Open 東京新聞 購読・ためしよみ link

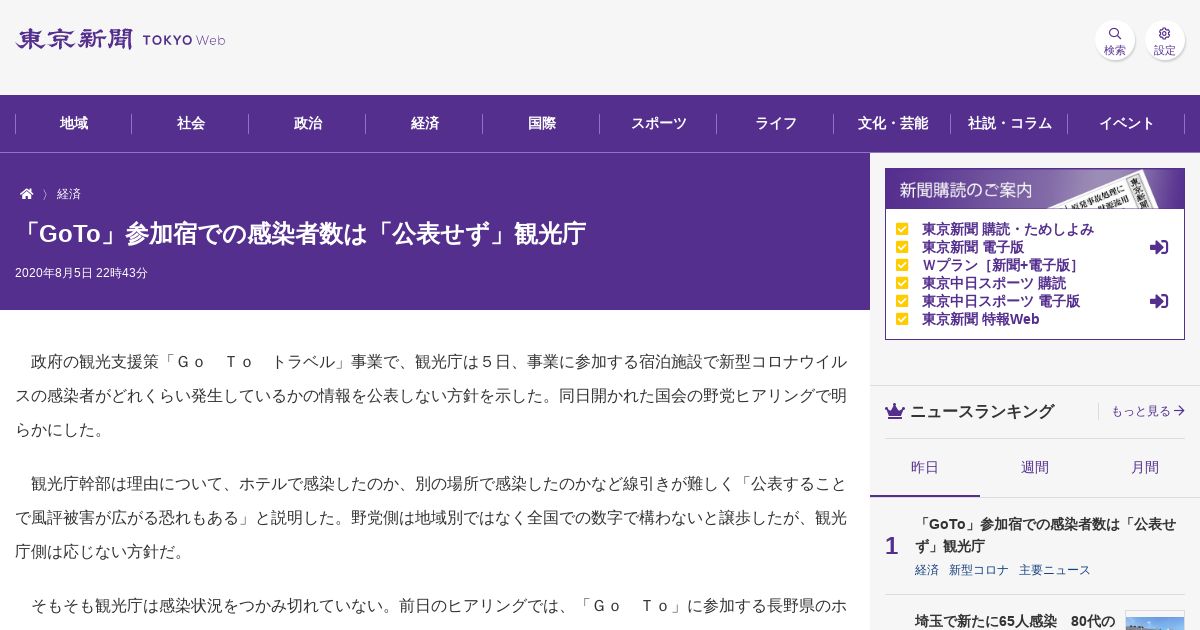tap(1008, 229)
